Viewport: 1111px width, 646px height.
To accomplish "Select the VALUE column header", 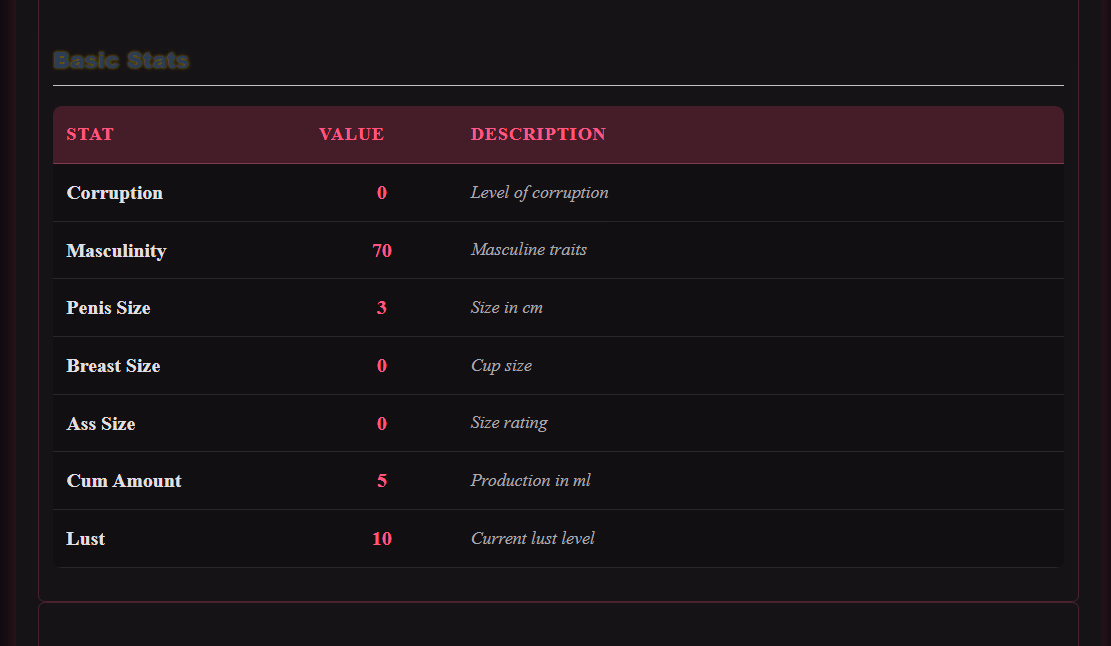I will (x=351, y=135).
